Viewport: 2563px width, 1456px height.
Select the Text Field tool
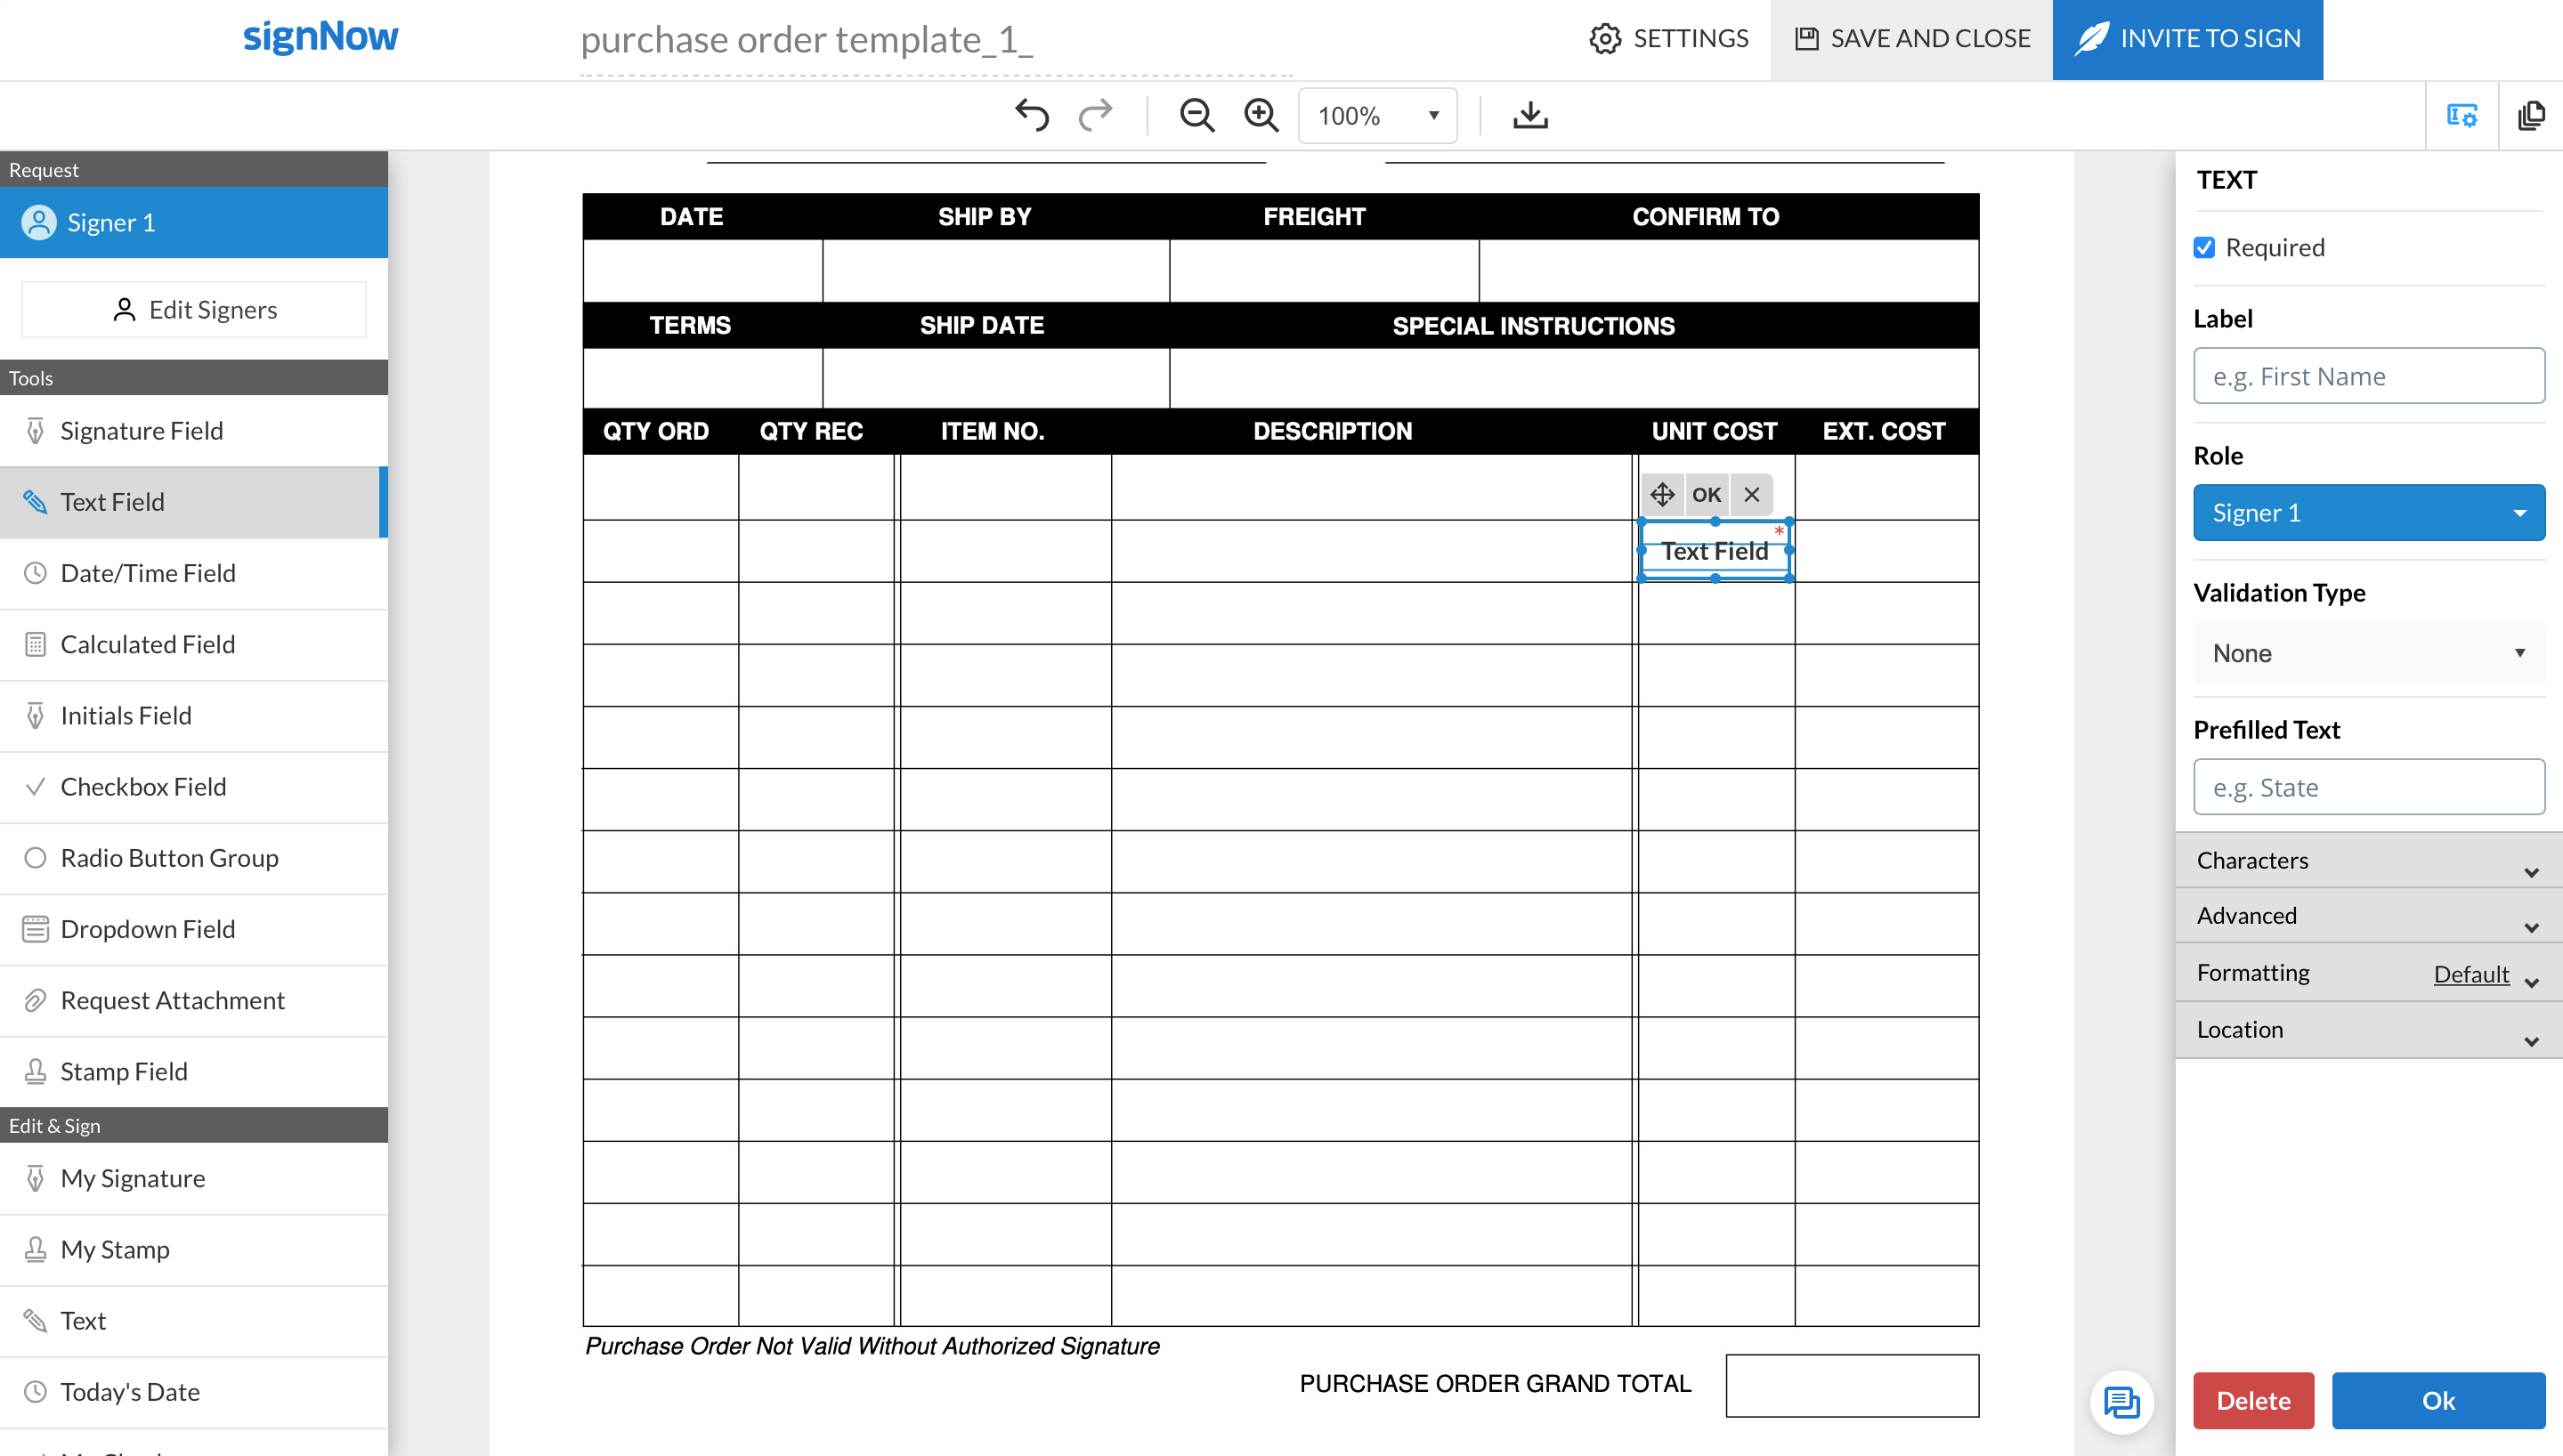click(x=113, y=500)
